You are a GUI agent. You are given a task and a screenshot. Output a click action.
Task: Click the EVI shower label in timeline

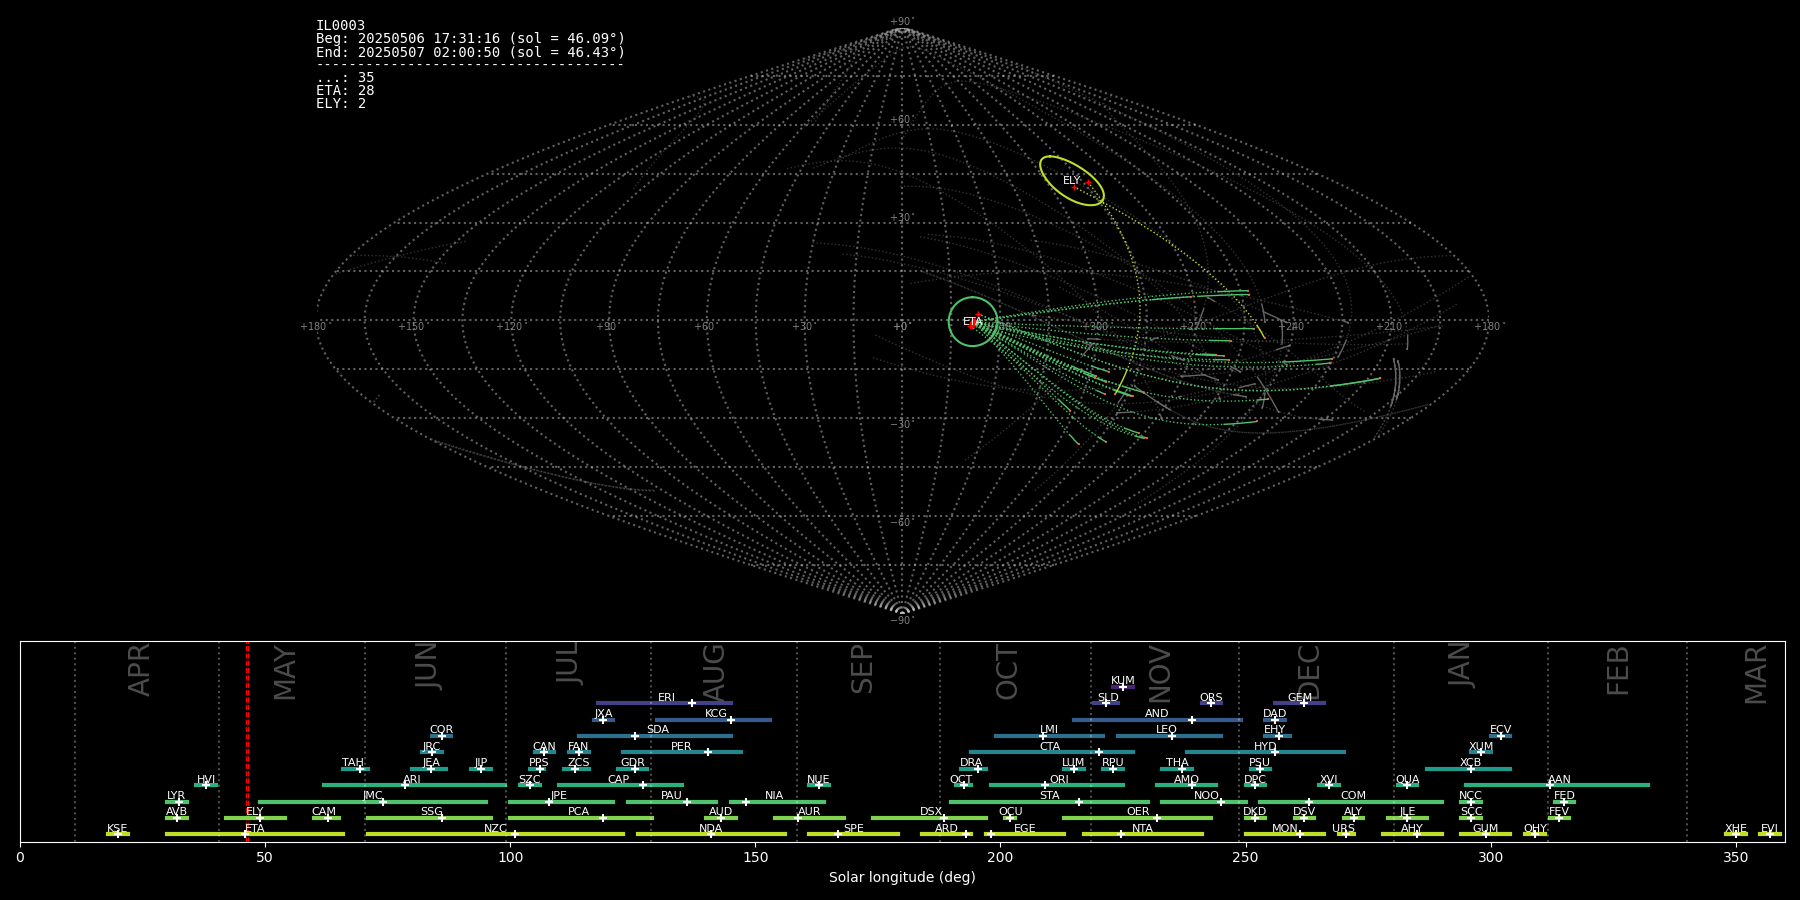1769,829
